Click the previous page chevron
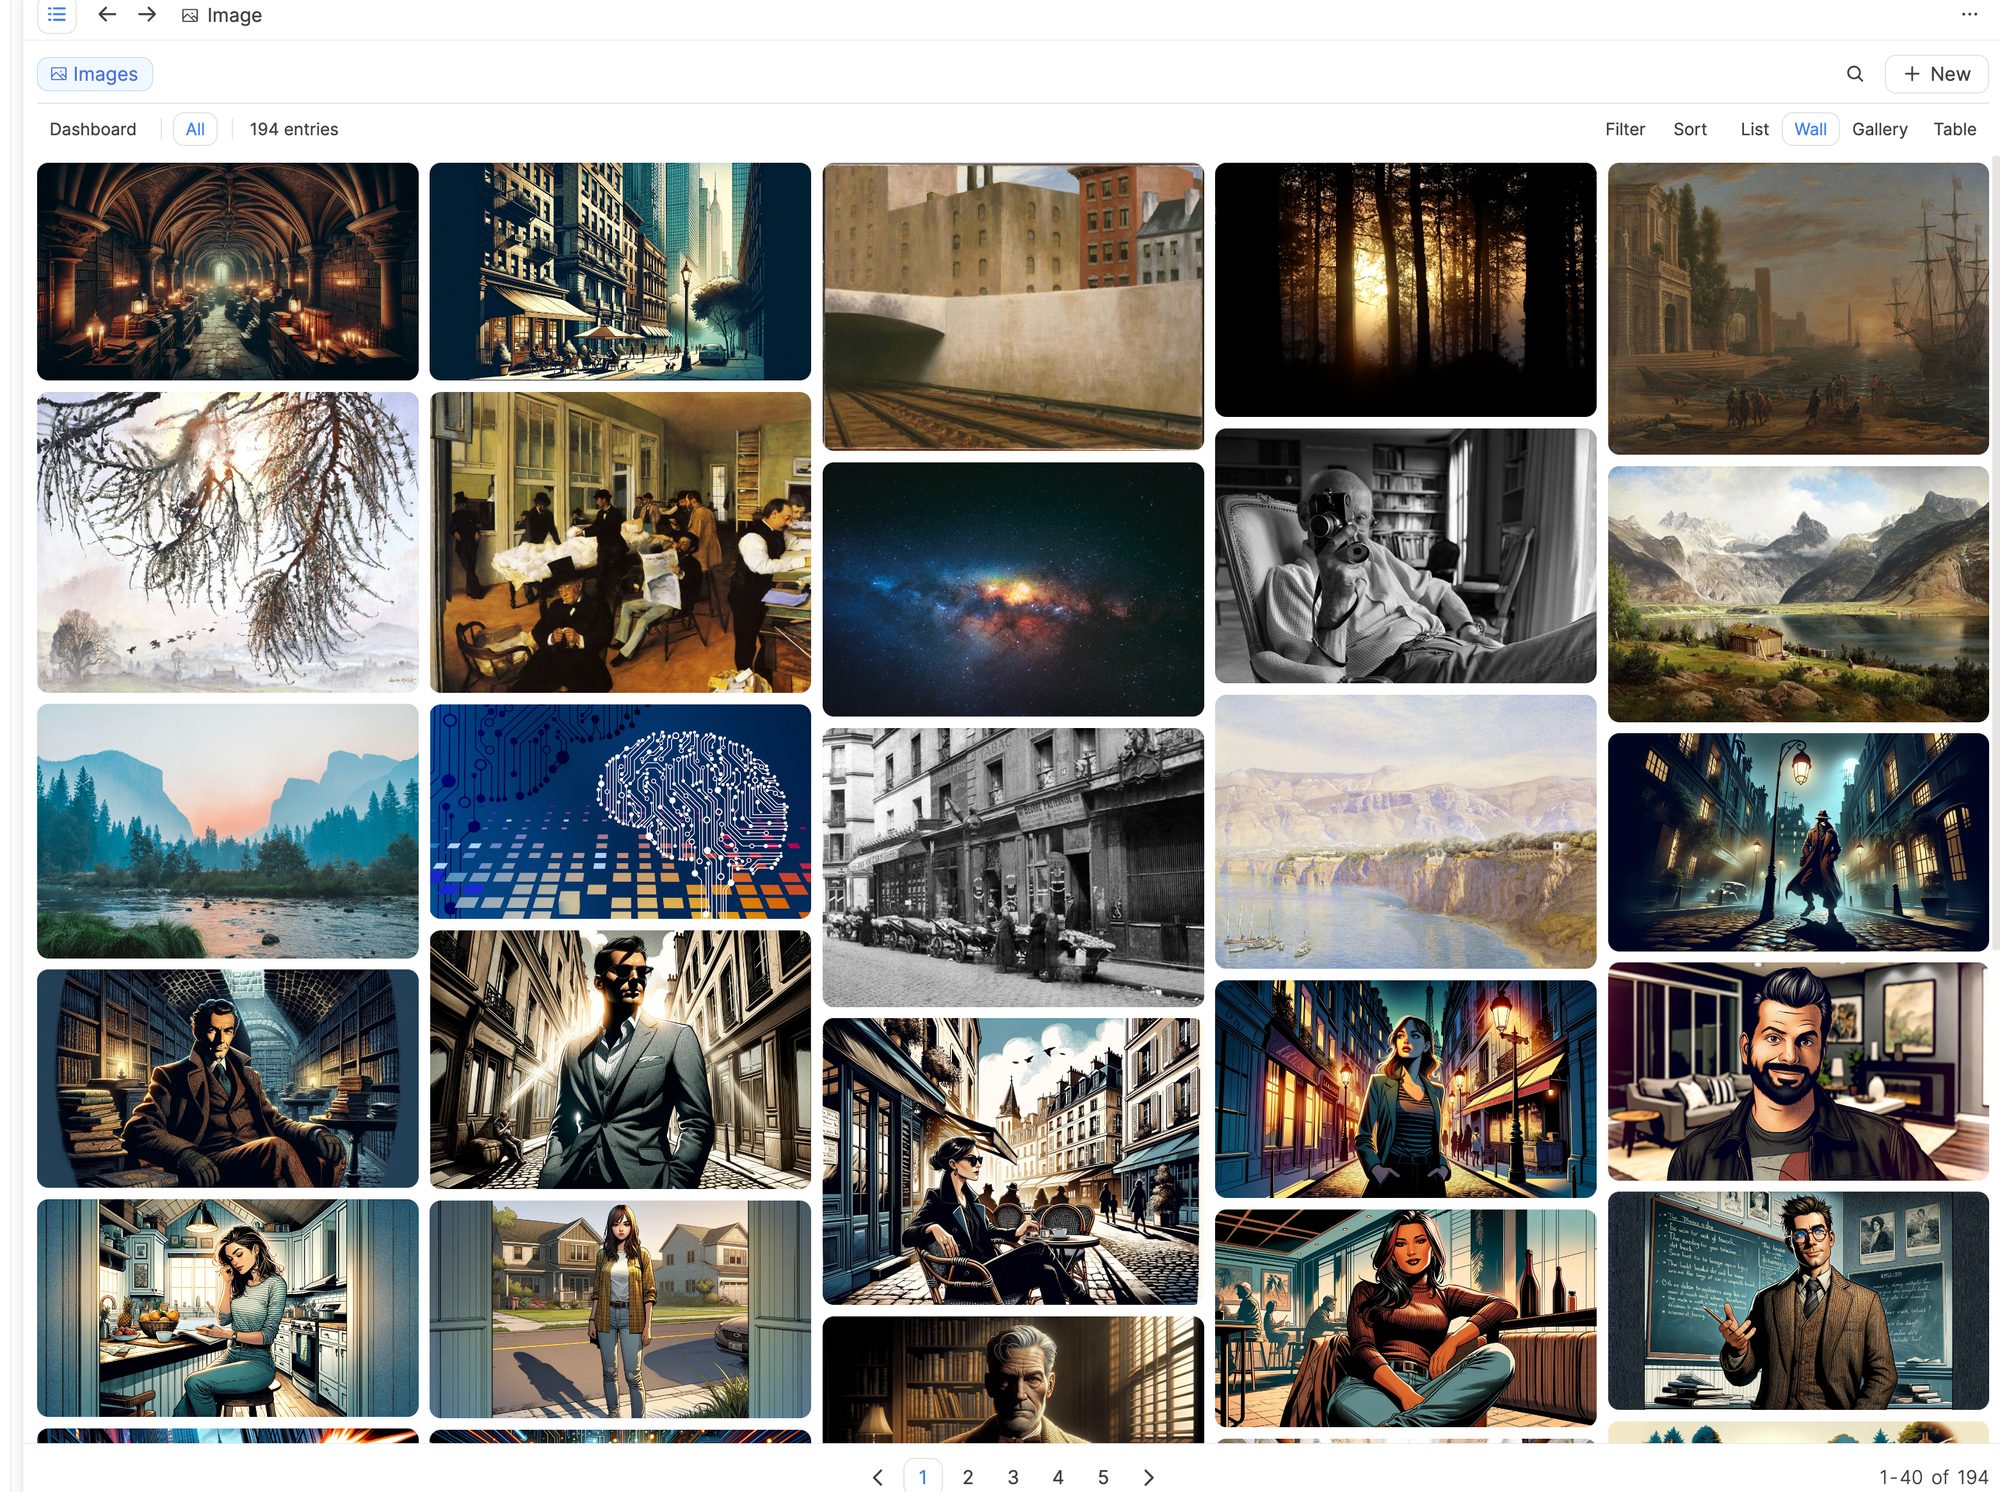The width and height of the screenshot is (2000, 1492). 877,1477
